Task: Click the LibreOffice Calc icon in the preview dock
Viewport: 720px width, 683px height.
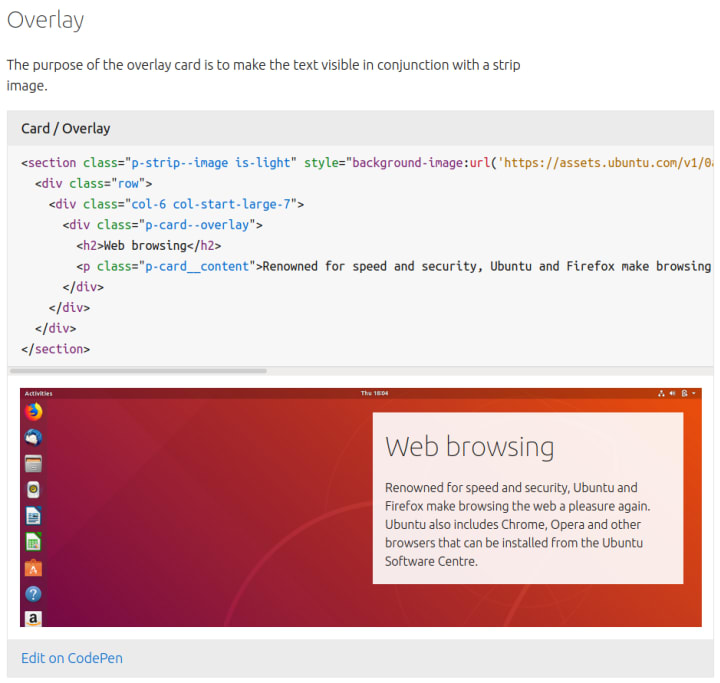Action: tap(33, 542)
